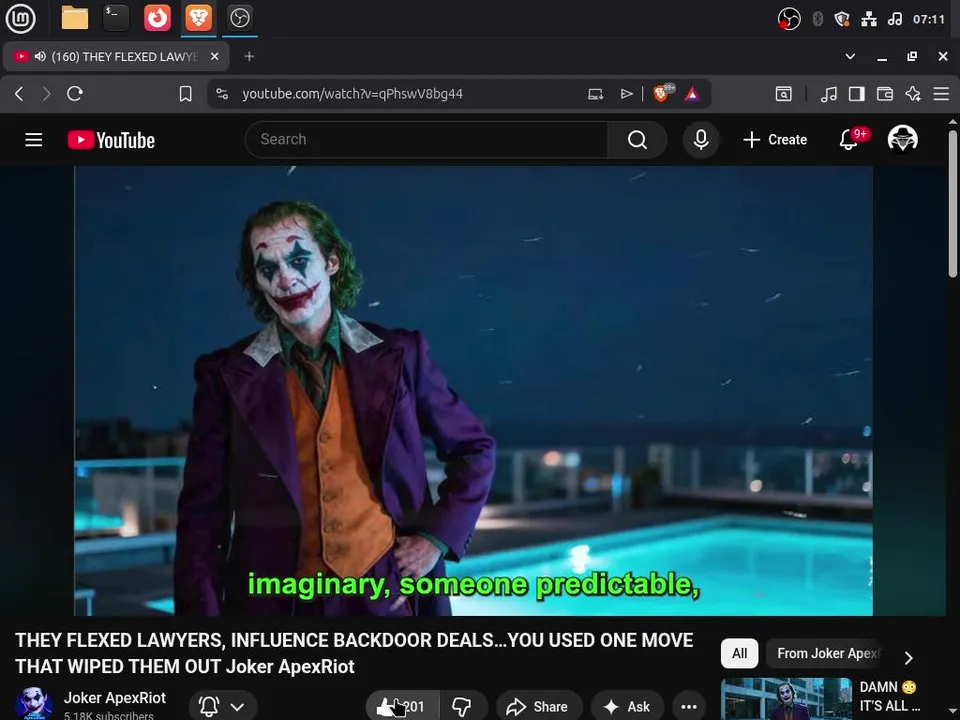Select the THEY FLEXED LAWYE browser tab
This screenshot has width=960, height=720.
[116, 56]
